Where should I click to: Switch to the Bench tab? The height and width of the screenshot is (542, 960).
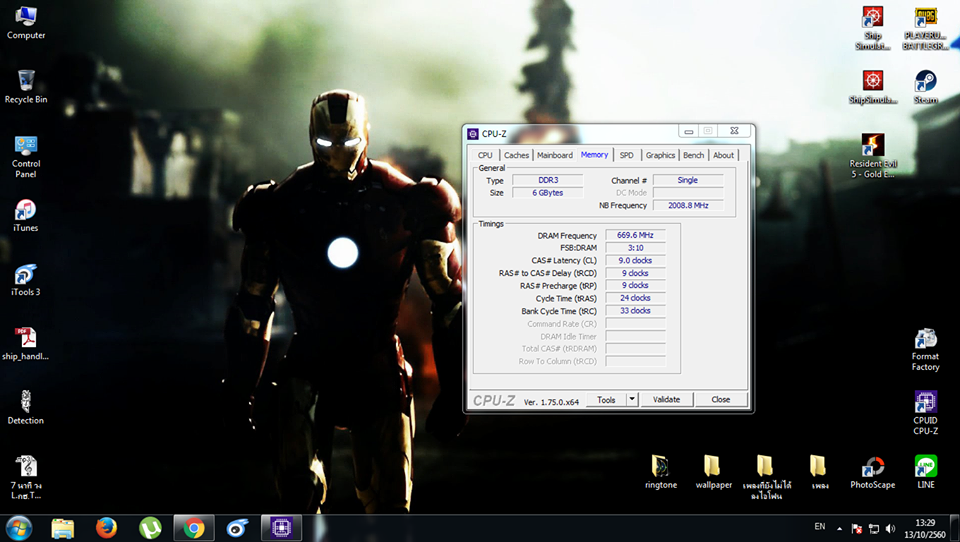click(694, 156)
